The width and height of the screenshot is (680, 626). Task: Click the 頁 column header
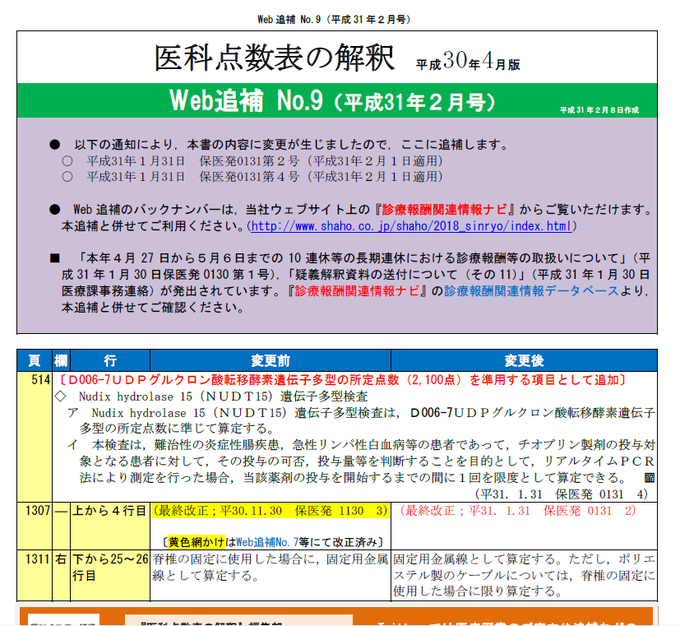[x=34, y=361]
